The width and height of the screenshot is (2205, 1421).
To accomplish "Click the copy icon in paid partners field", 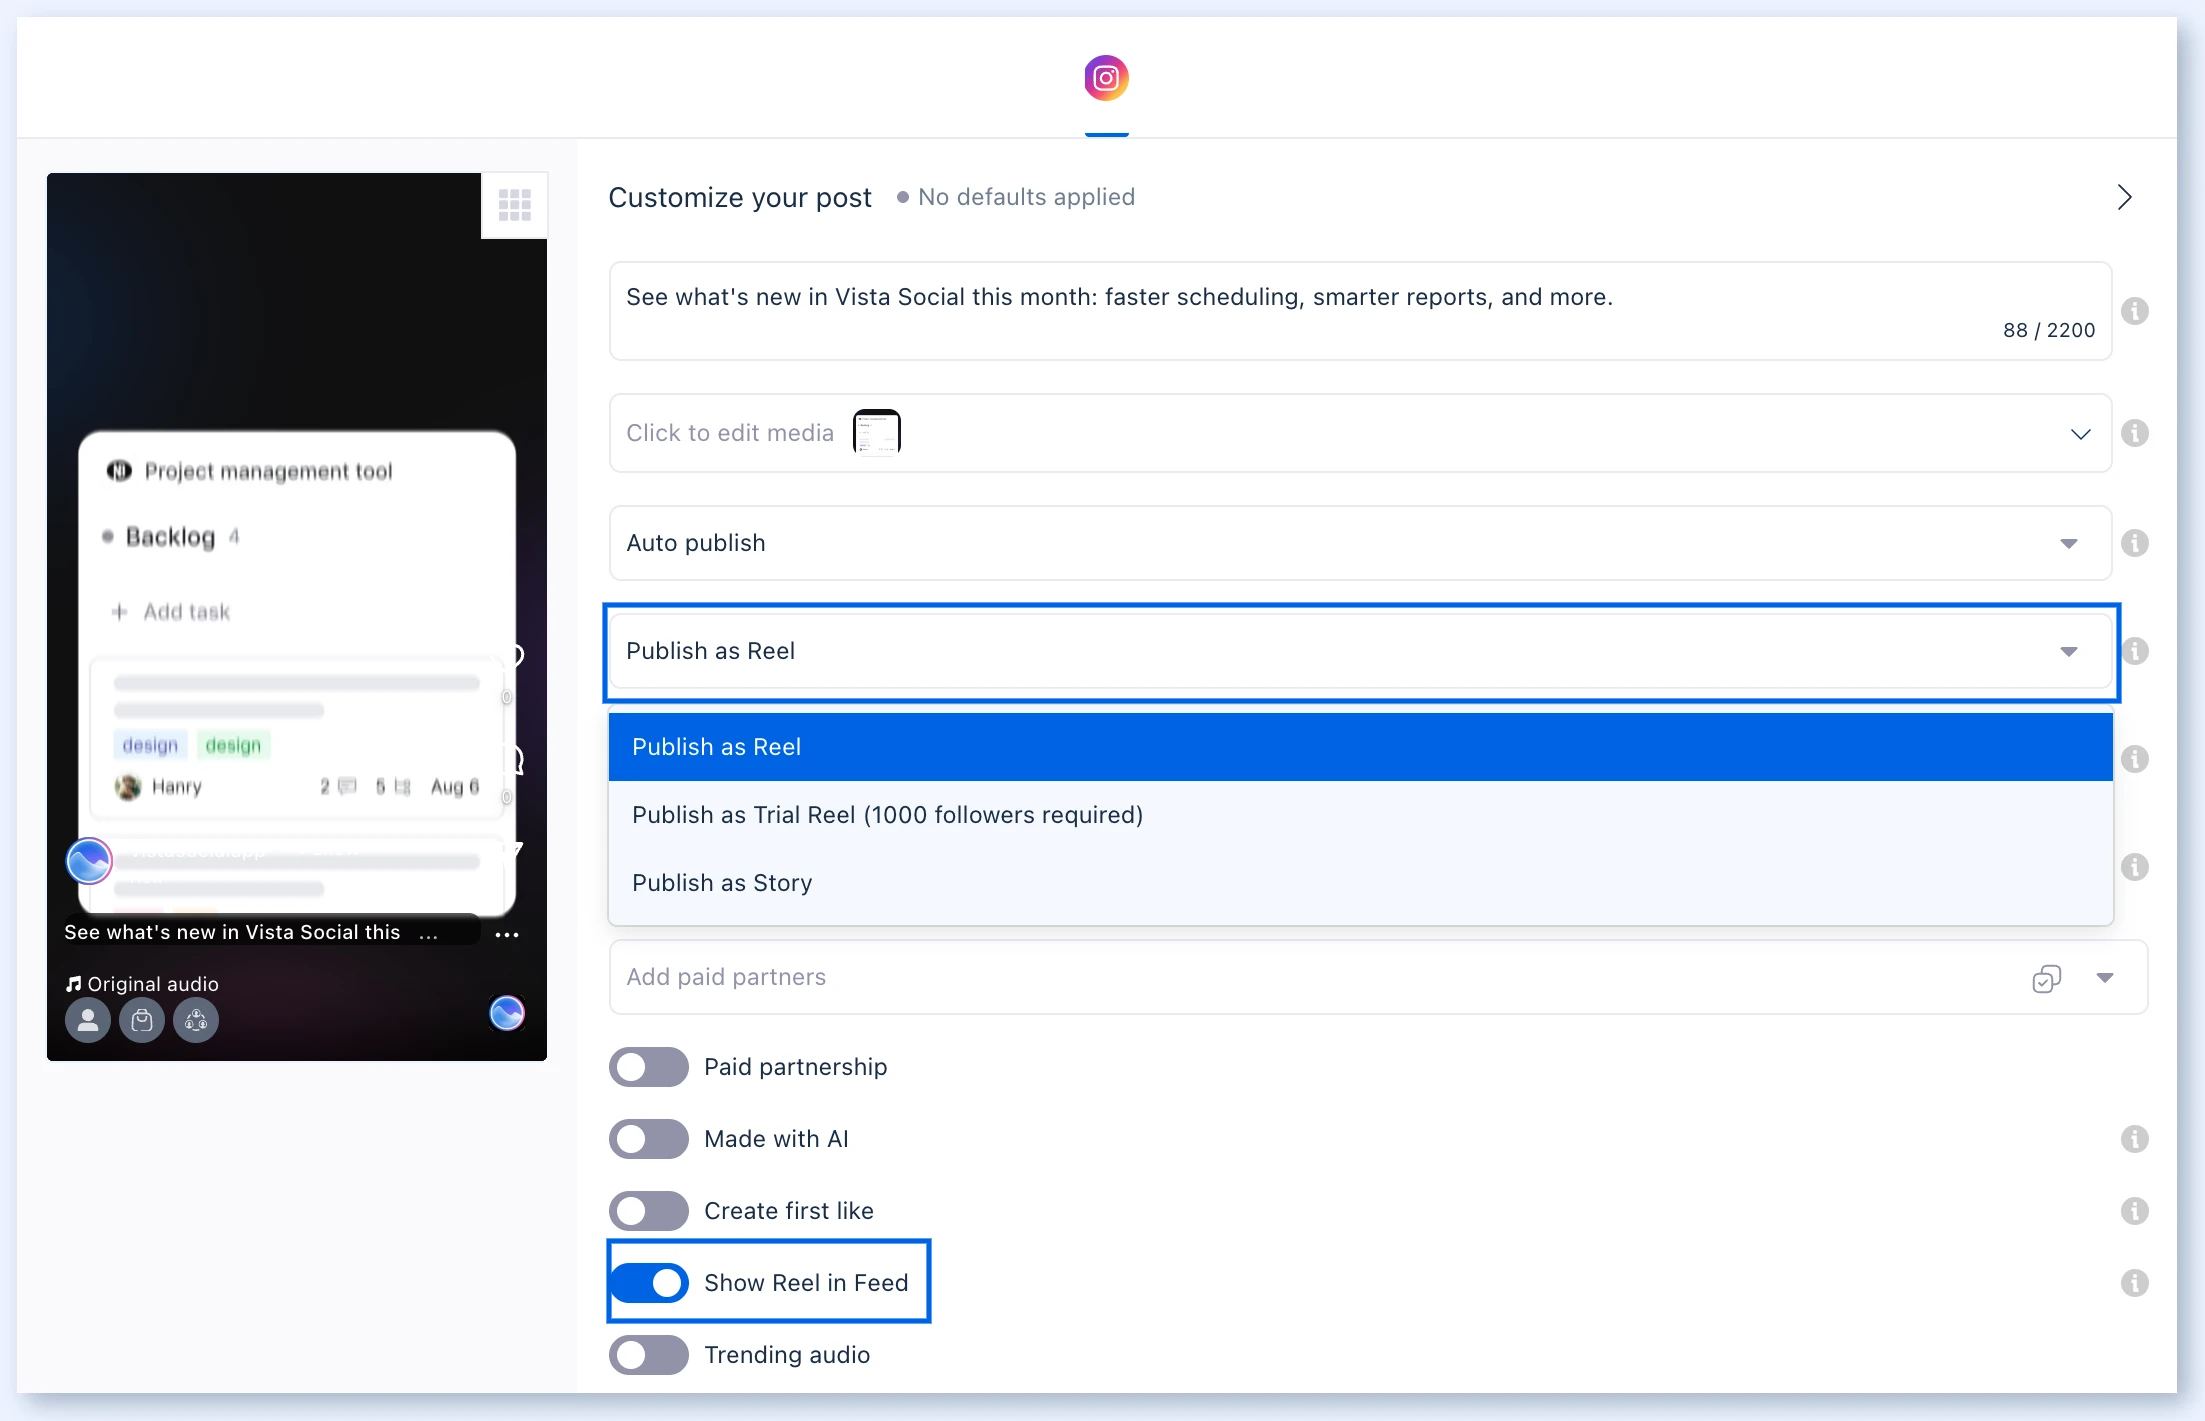I will point(2047,978).
